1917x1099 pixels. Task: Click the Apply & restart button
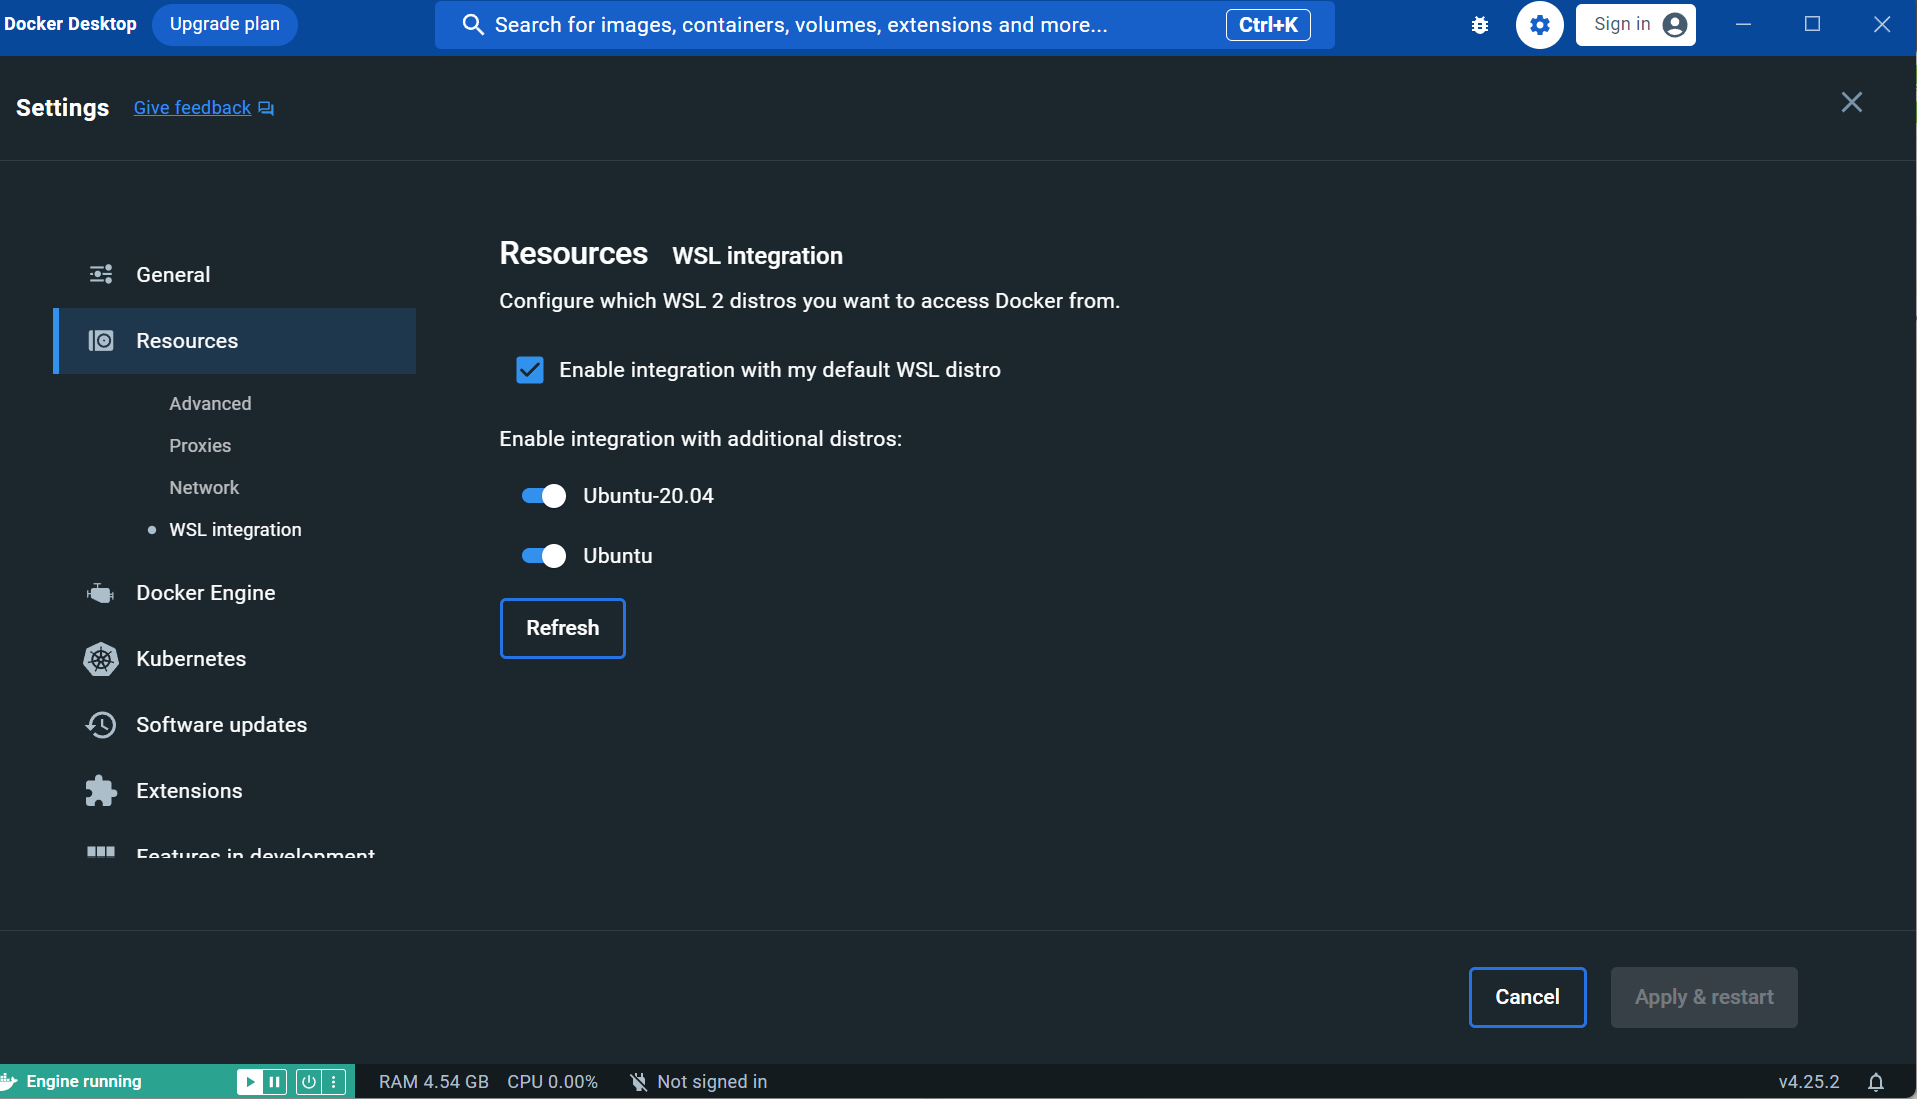pyautogui.click(x=1704, y=997)
